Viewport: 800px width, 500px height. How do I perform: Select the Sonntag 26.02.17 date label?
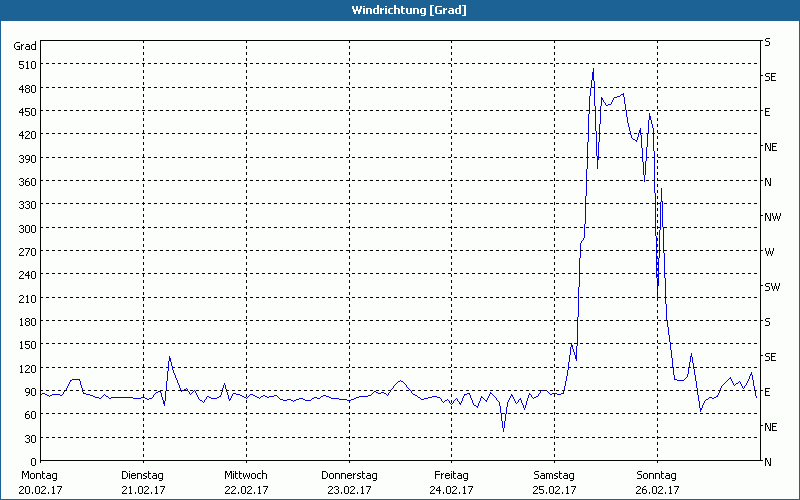[656, 482]
